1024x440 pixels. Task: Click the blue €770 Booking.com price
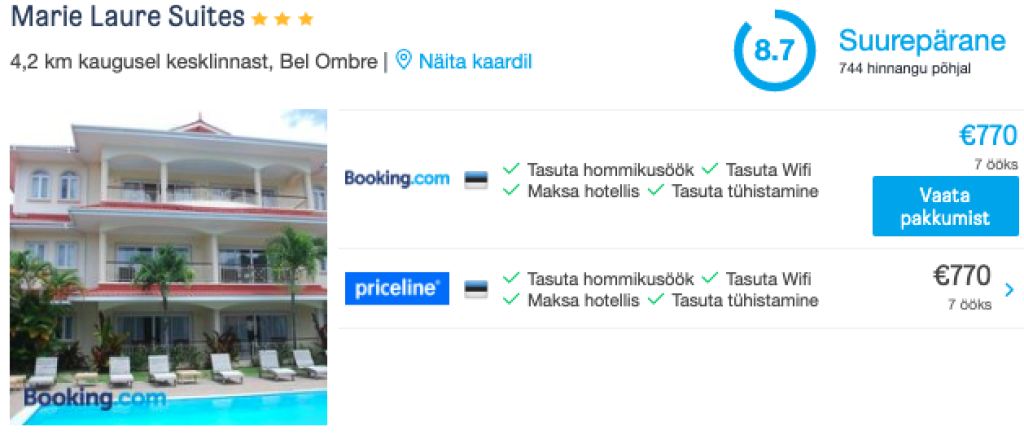pos(988,136)
